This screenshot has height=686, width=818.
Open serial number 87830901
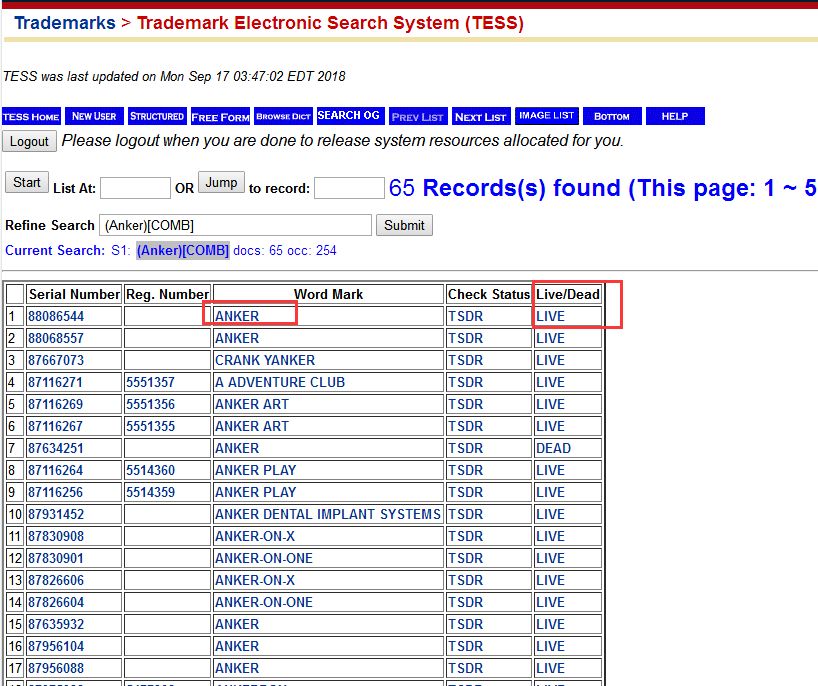pos(56,558)
